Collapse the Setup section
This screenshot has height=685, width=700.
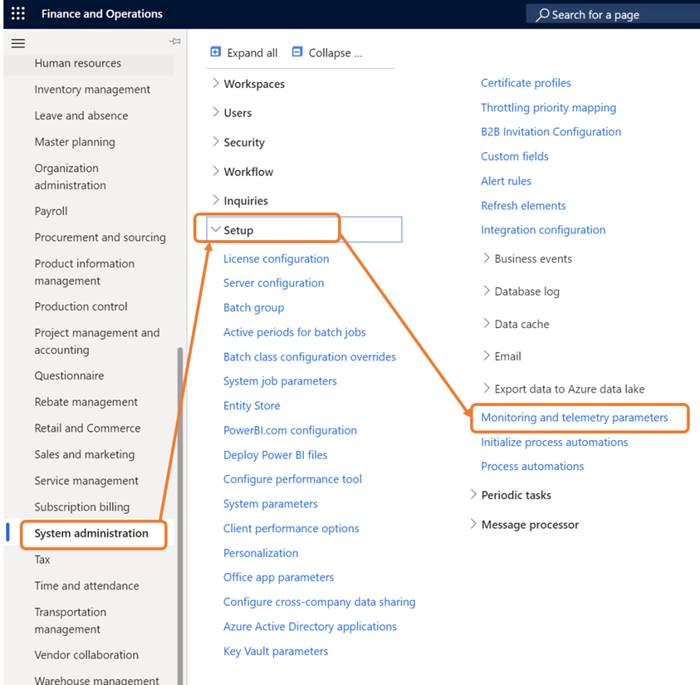point(216,230)
